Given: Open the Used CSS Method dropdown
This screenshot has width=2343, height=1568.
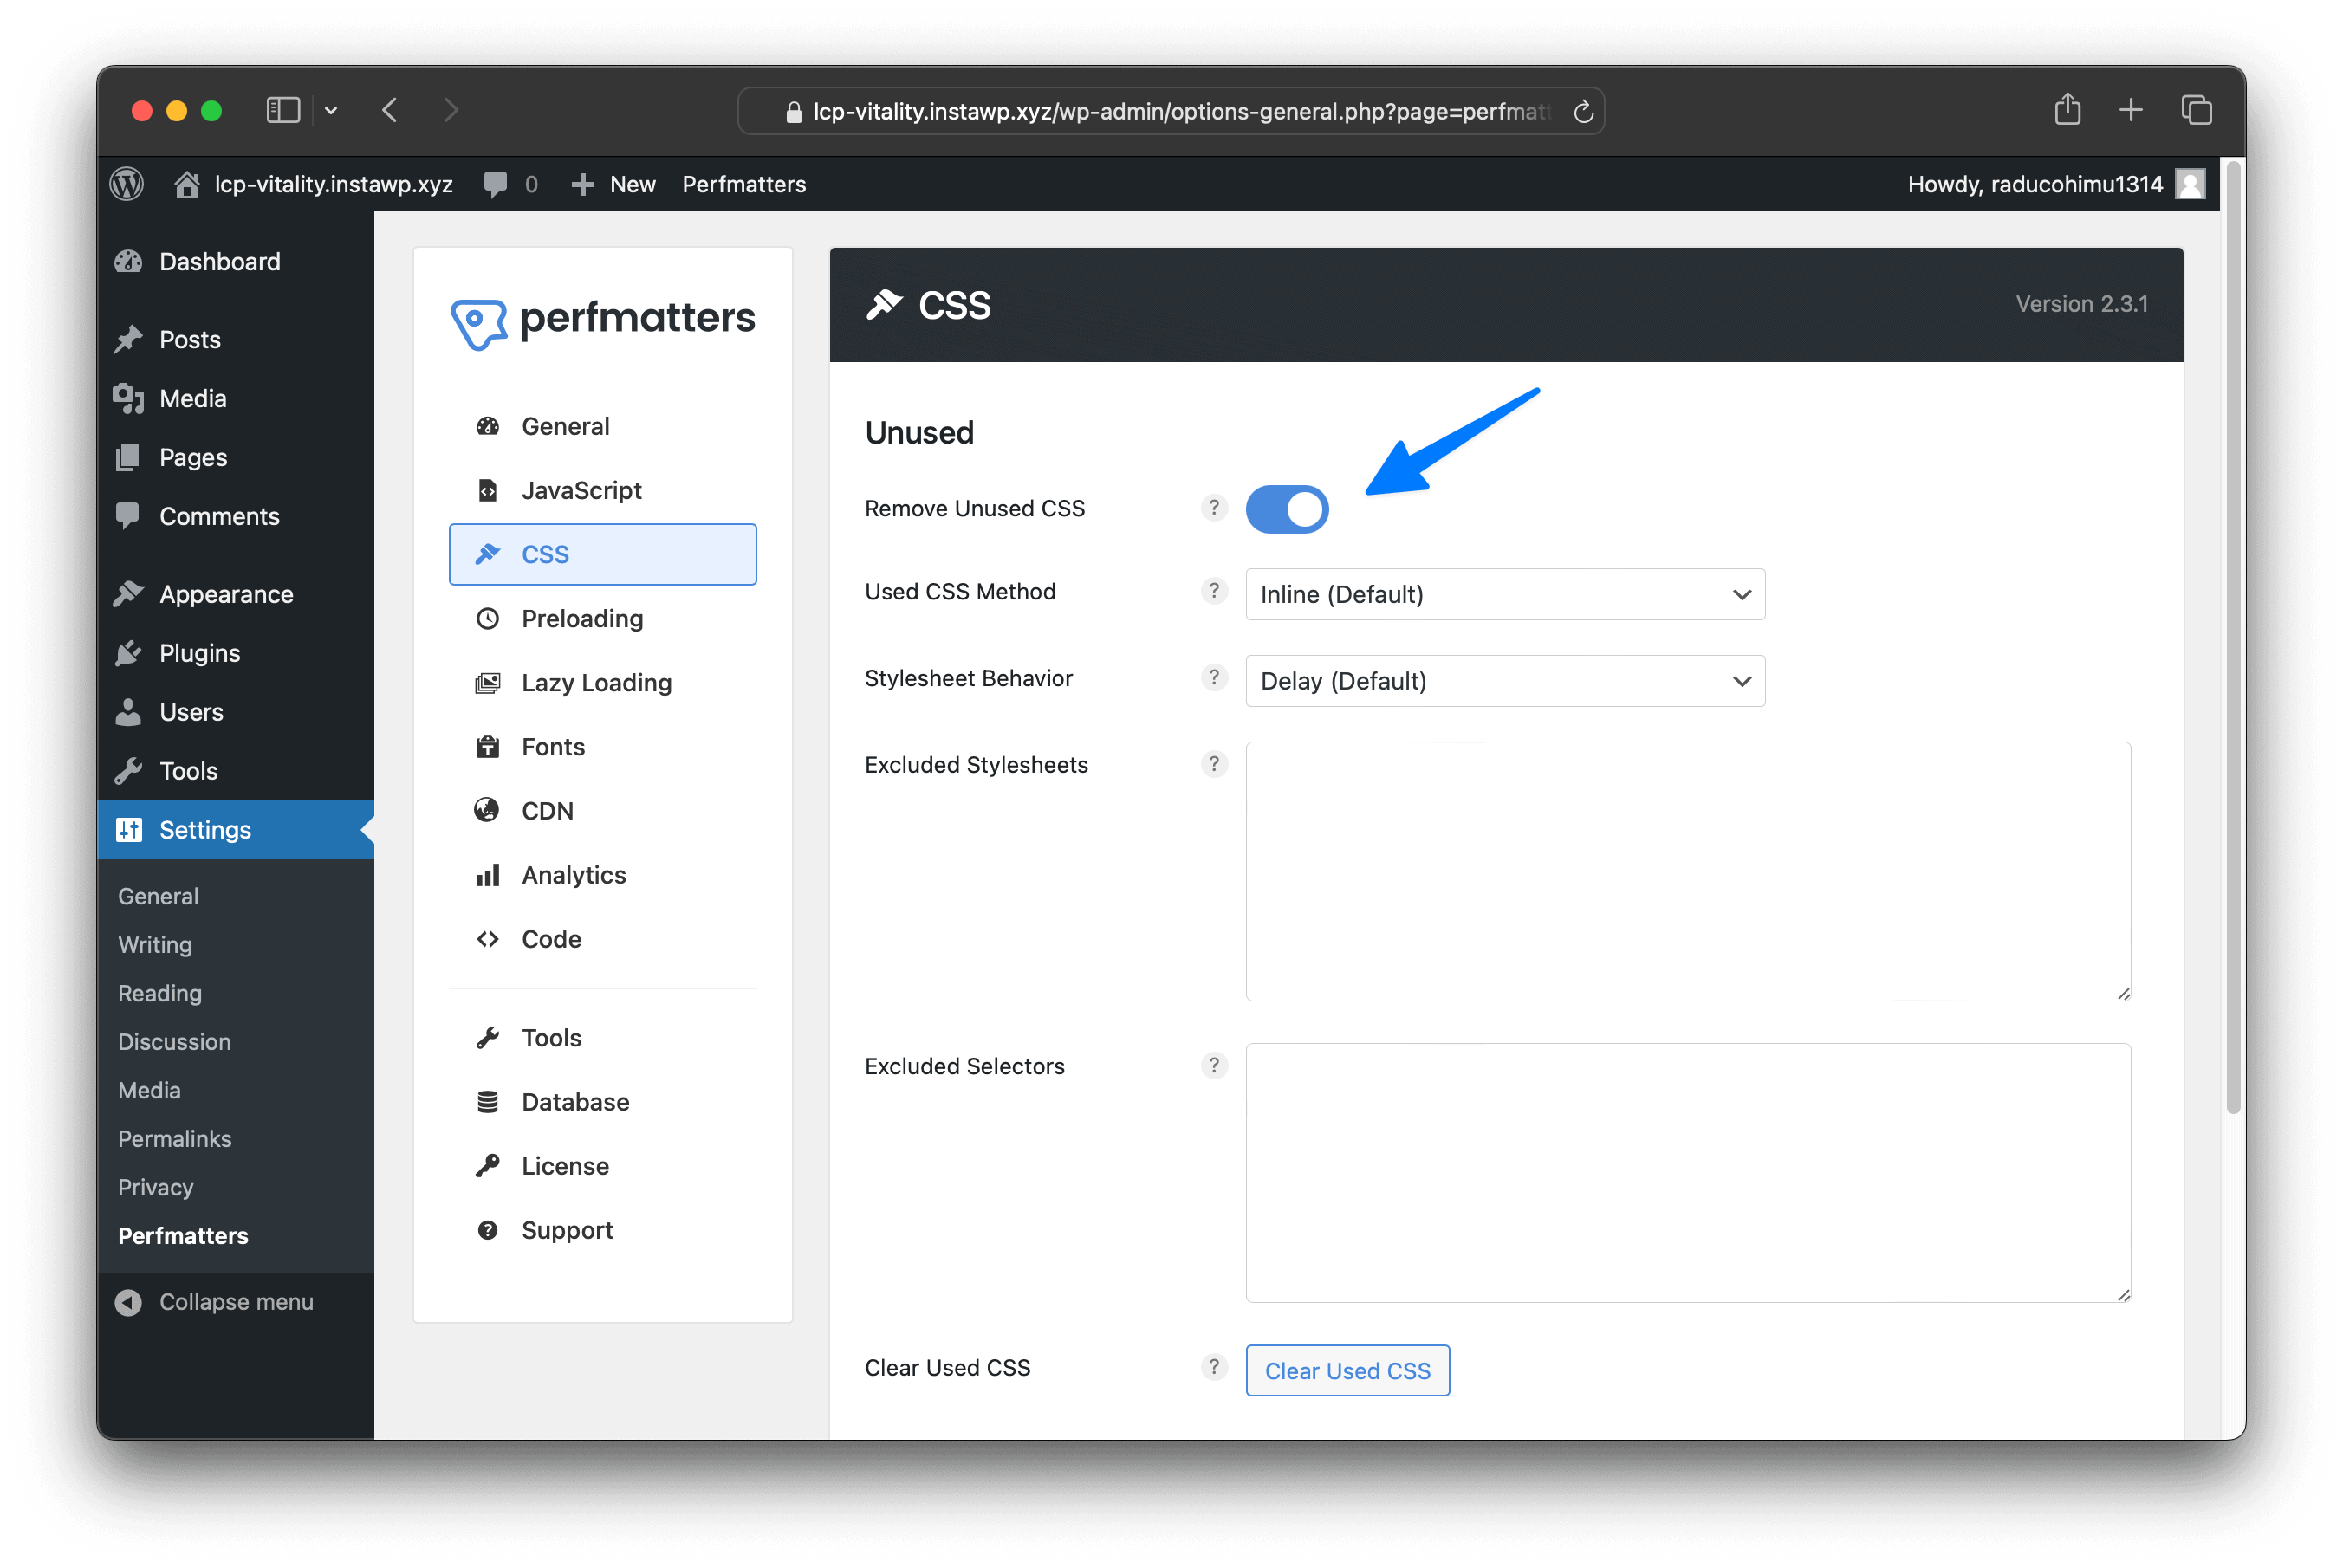Looking at the screenshot, I should [x=1504, y=594].
